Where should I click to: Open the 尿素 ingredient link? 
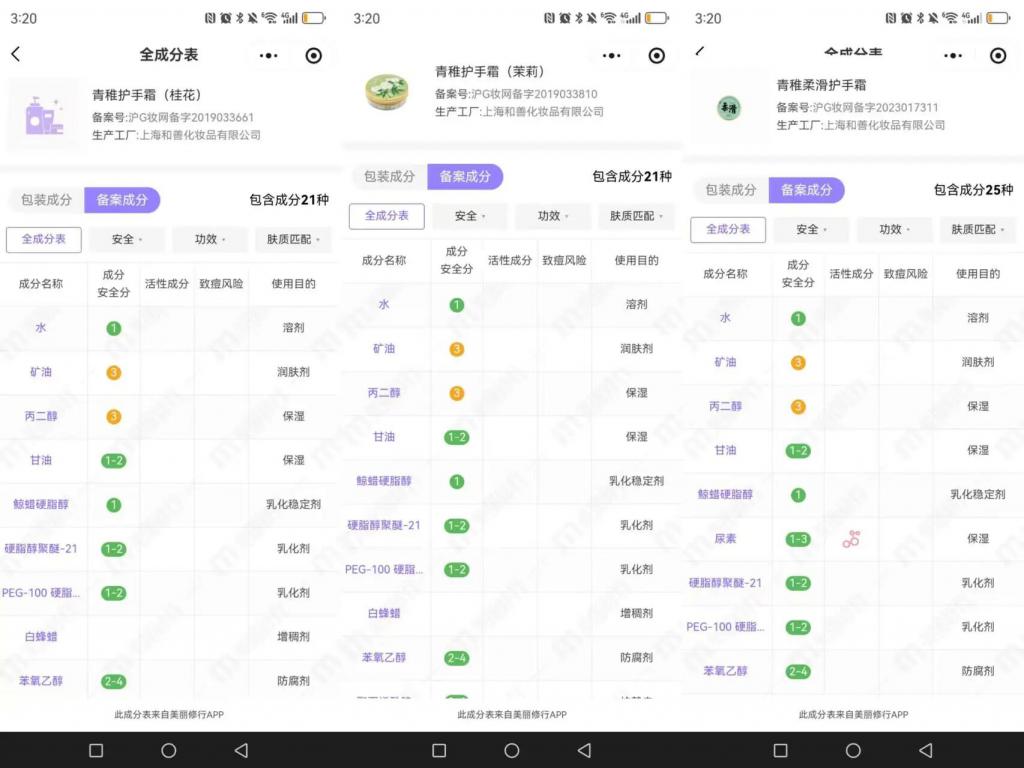pos(725,539)
